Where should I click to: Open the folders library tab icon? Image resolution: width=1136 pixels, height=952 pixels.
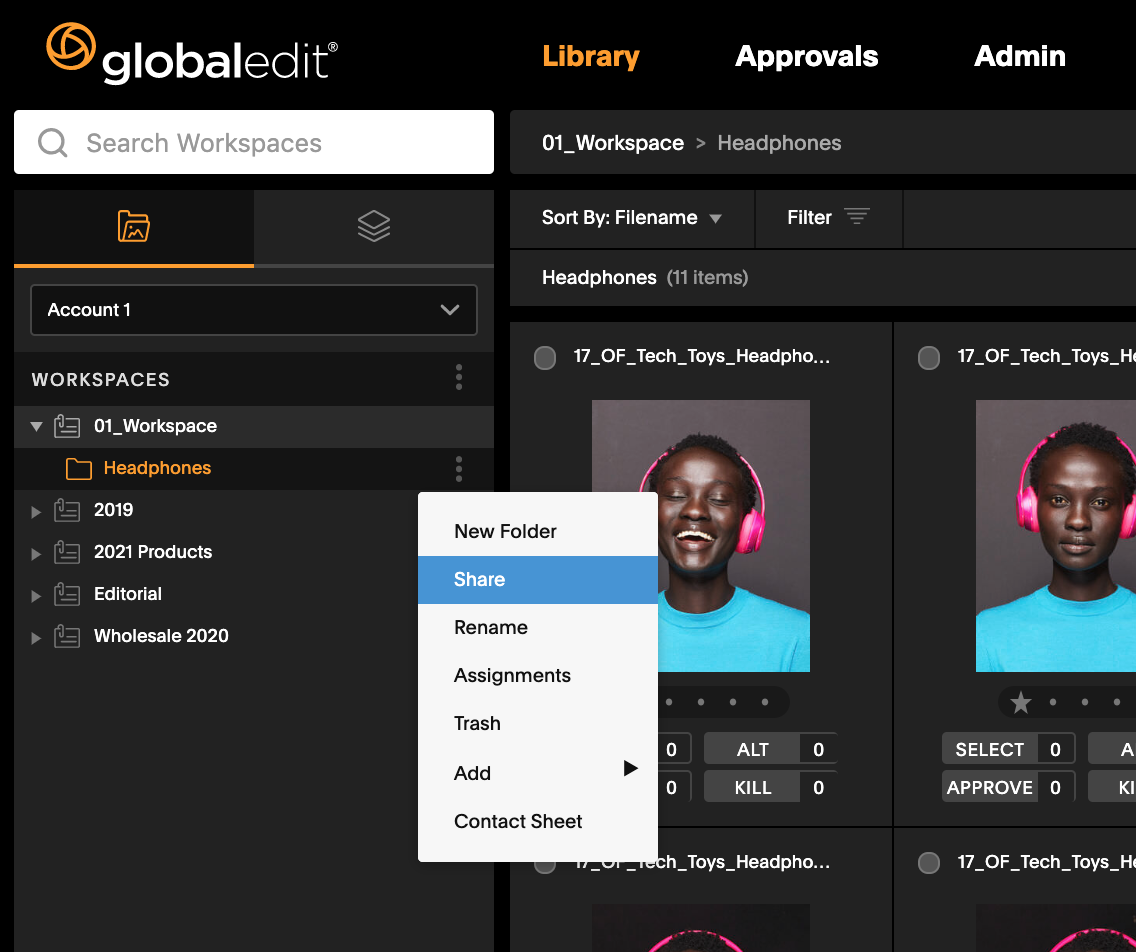point(133,226)
